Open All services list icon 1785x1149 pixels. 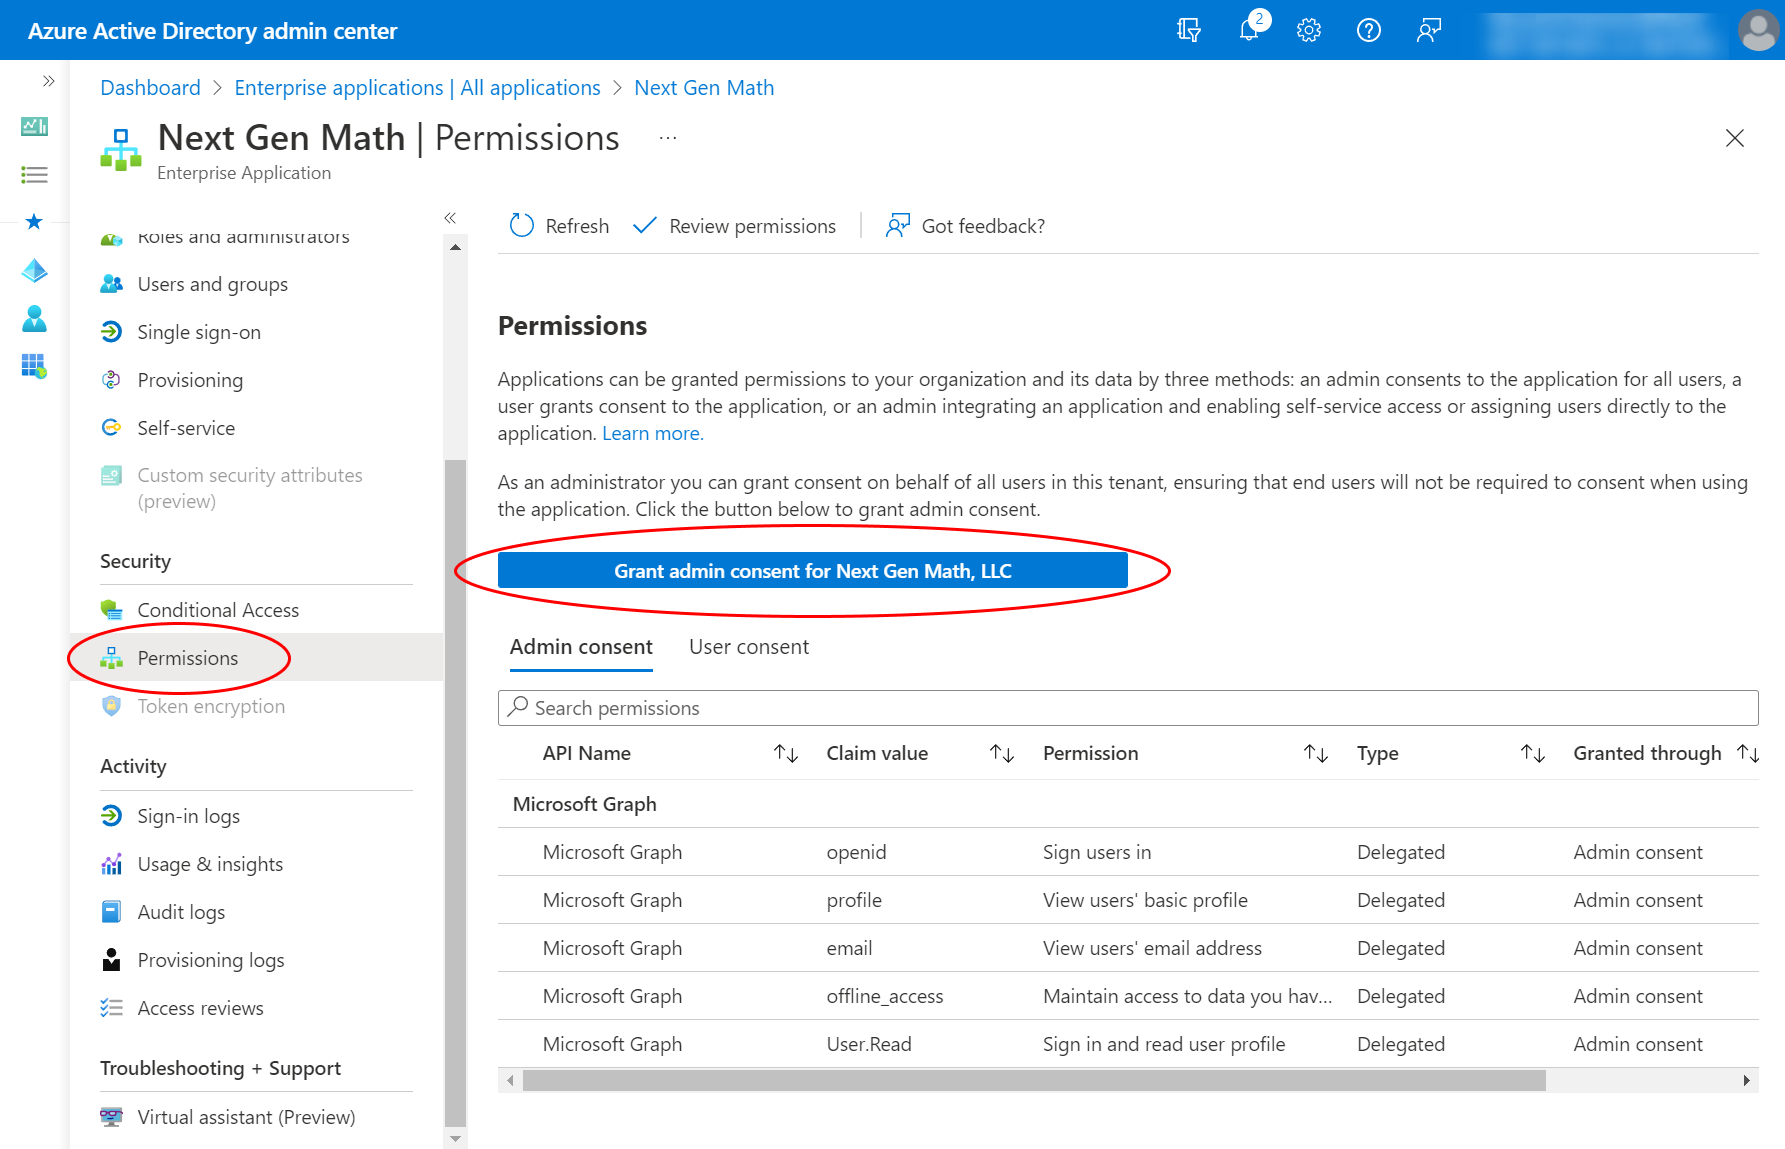click(x=34, y=175)
